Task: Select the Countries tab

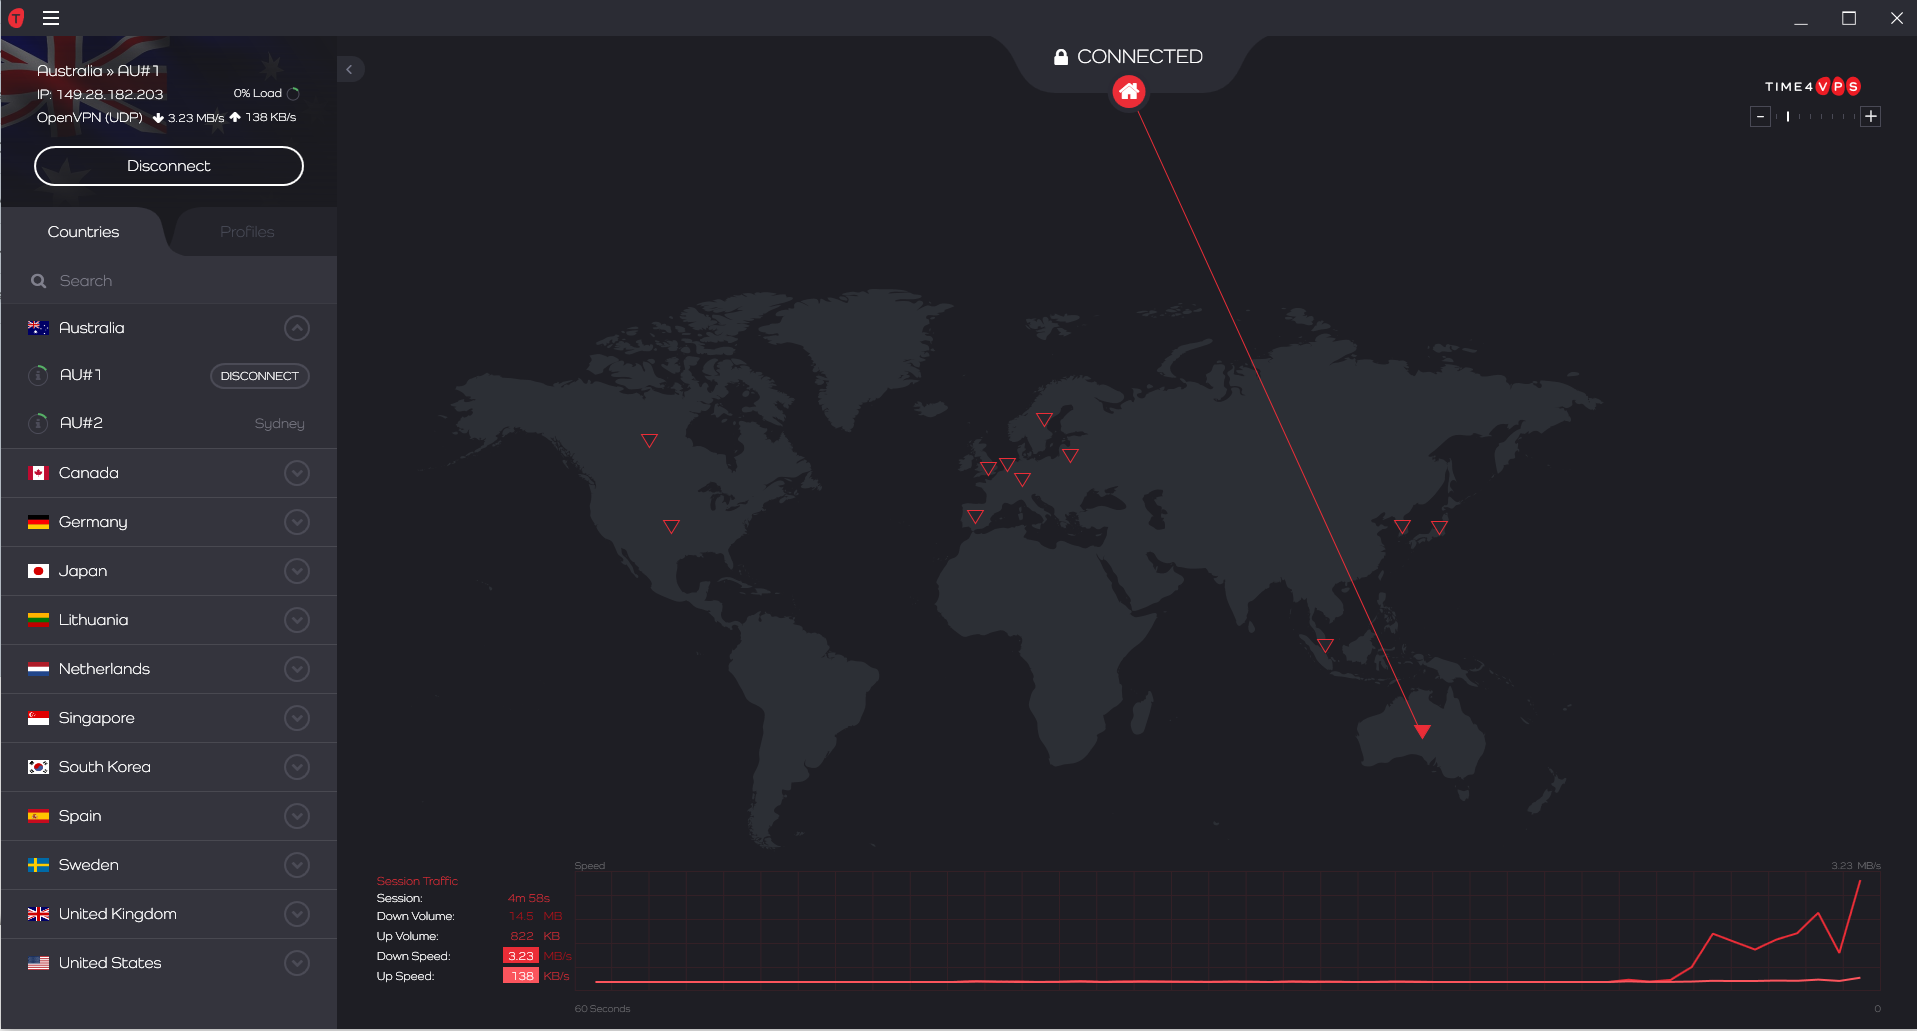Action: (x=83, y=232)
